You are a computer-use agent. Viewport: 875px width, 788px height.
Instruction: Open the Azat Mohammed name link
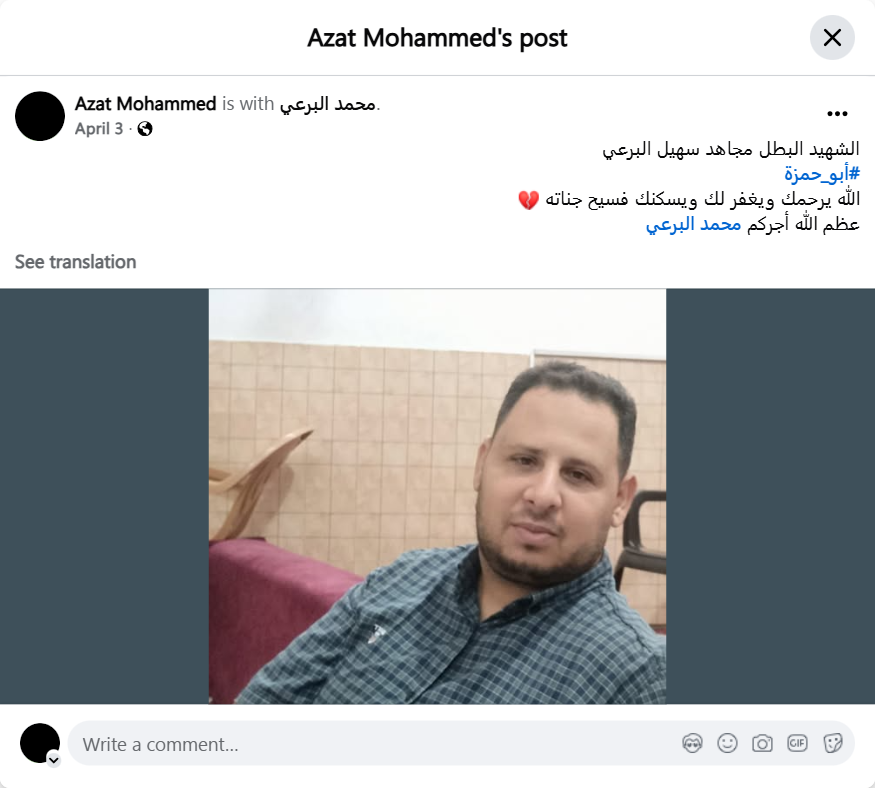click(x=146, y=104)
